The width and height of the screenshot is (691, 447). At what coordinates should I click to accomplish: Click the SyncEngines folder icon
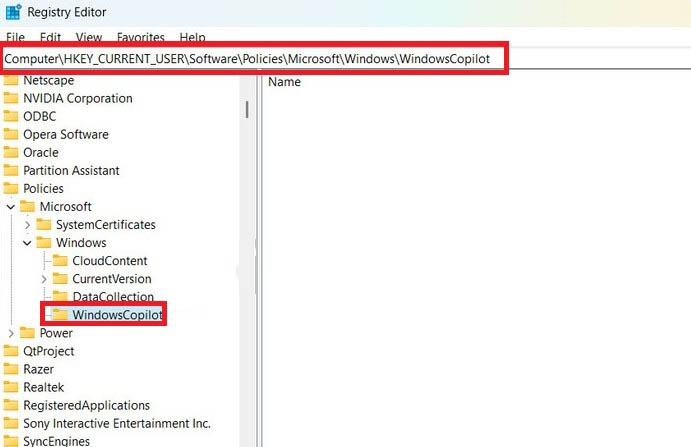(11, 441)
